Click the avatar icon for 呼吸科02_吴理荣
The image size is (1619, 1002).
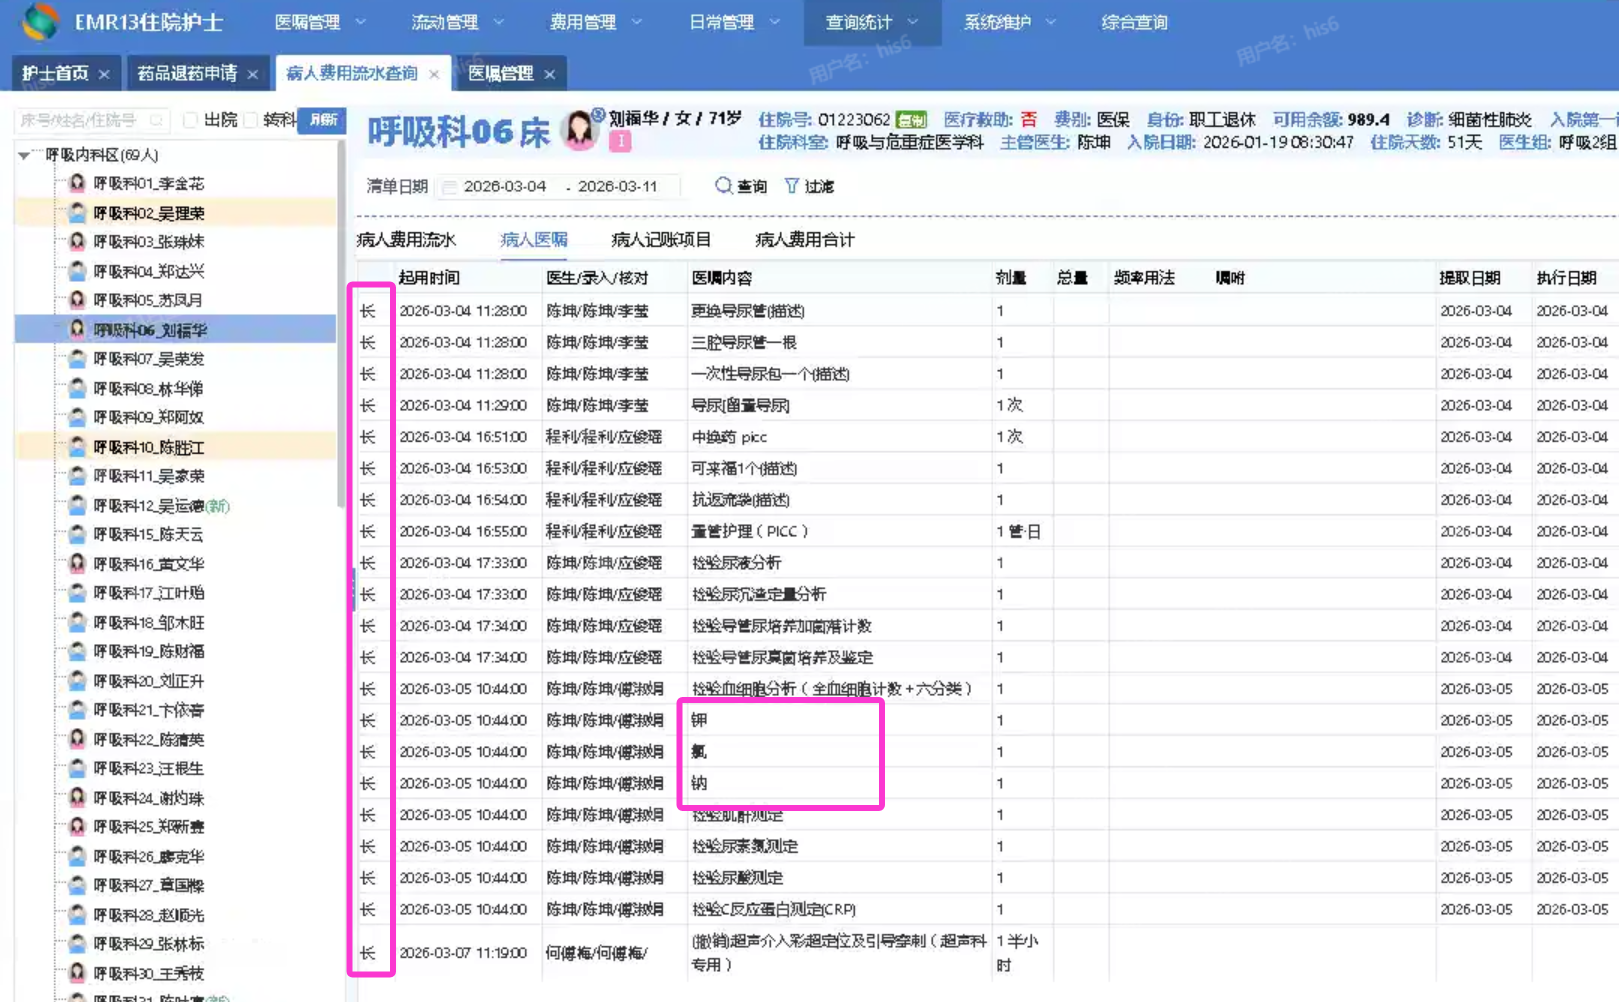pyautogui.click(x=77, y=213)
